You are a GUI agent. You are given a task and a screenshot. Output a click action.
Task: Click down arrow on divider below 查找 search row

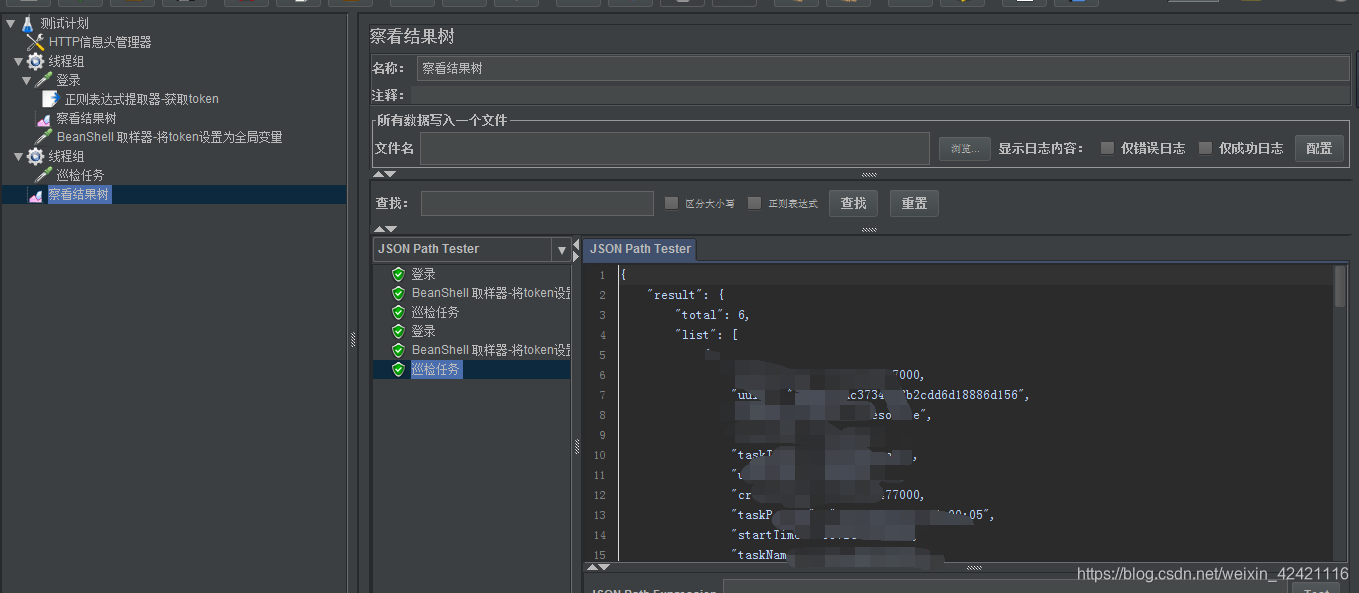390,229
